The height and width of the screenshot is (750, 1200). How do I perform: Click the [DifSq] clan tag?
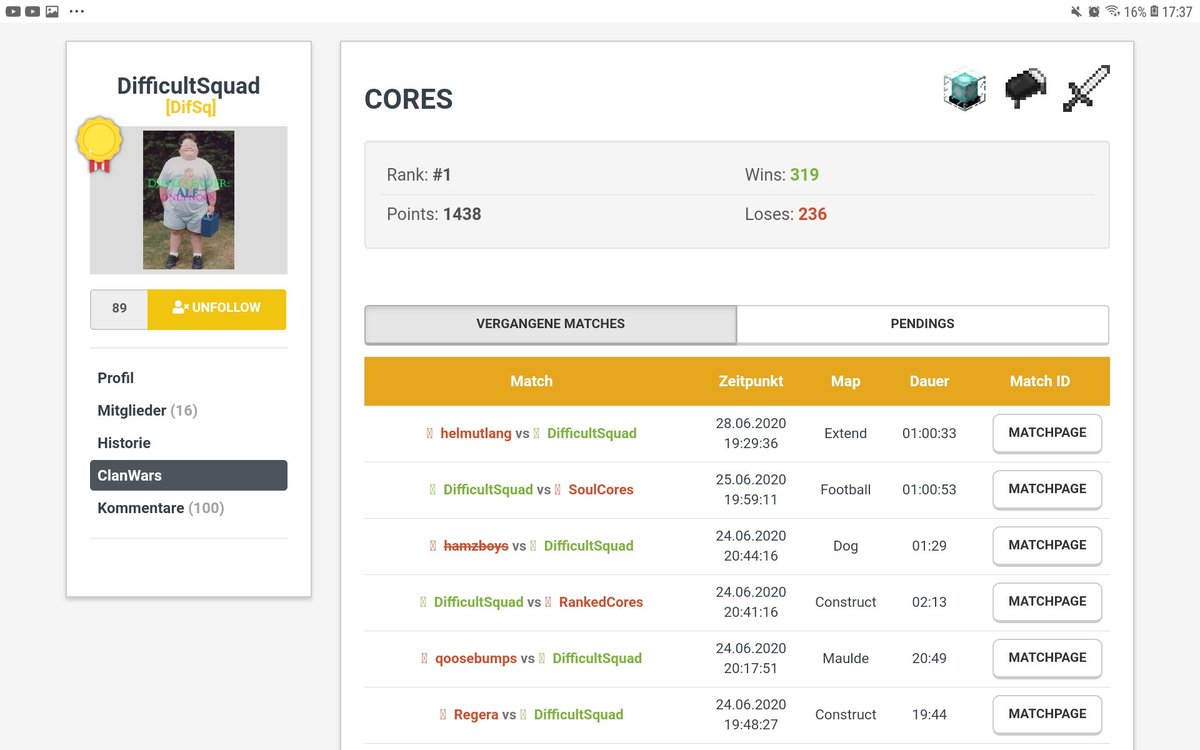190,107
